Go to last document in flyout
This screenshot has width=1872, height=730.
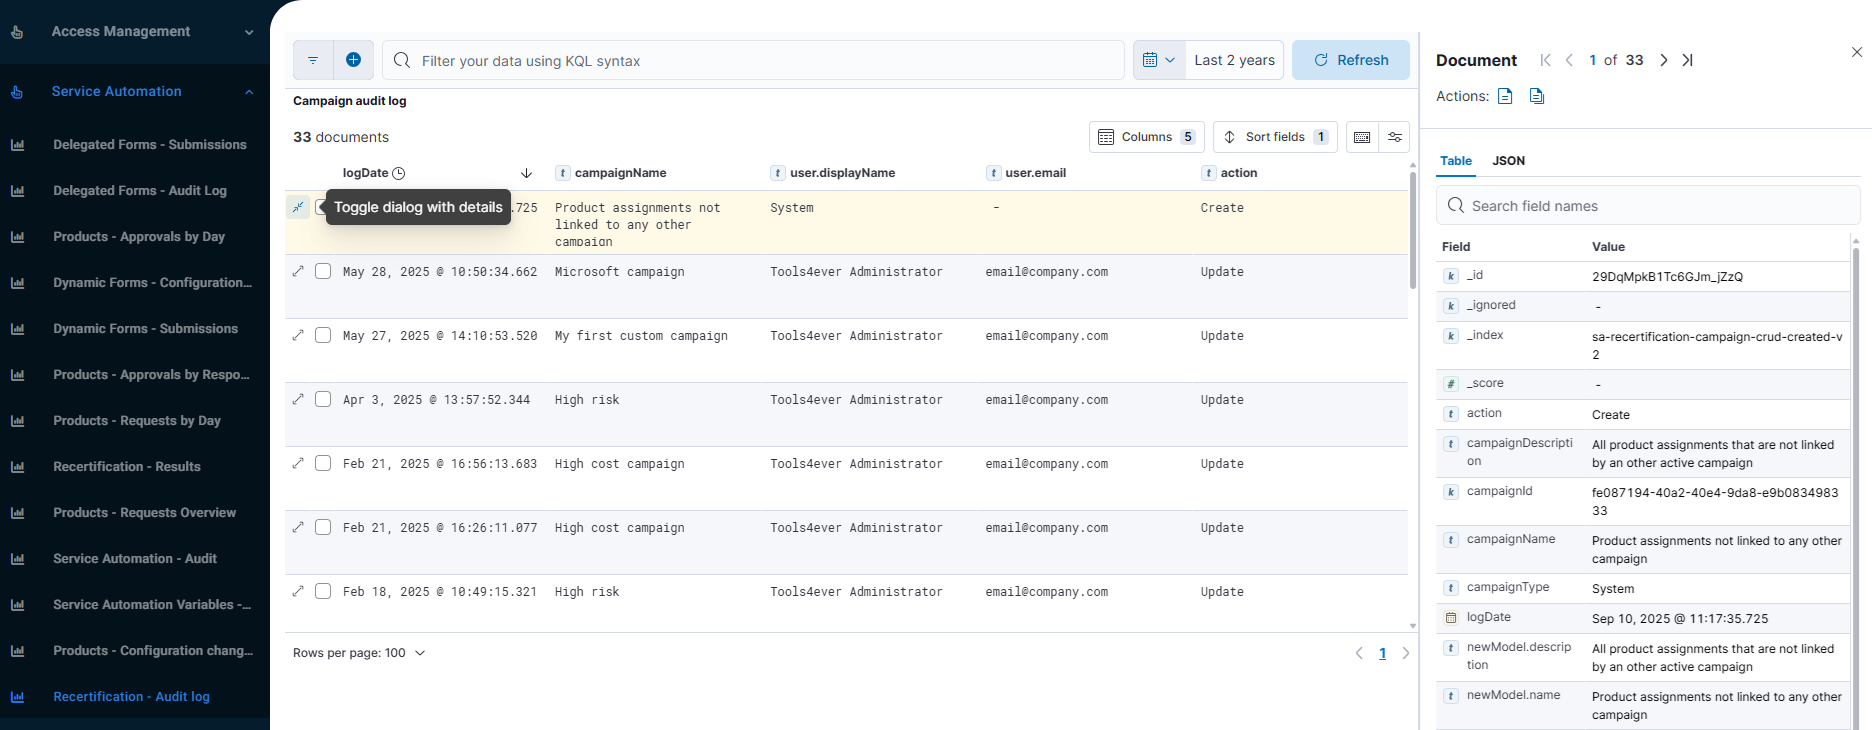(1687, 60)
